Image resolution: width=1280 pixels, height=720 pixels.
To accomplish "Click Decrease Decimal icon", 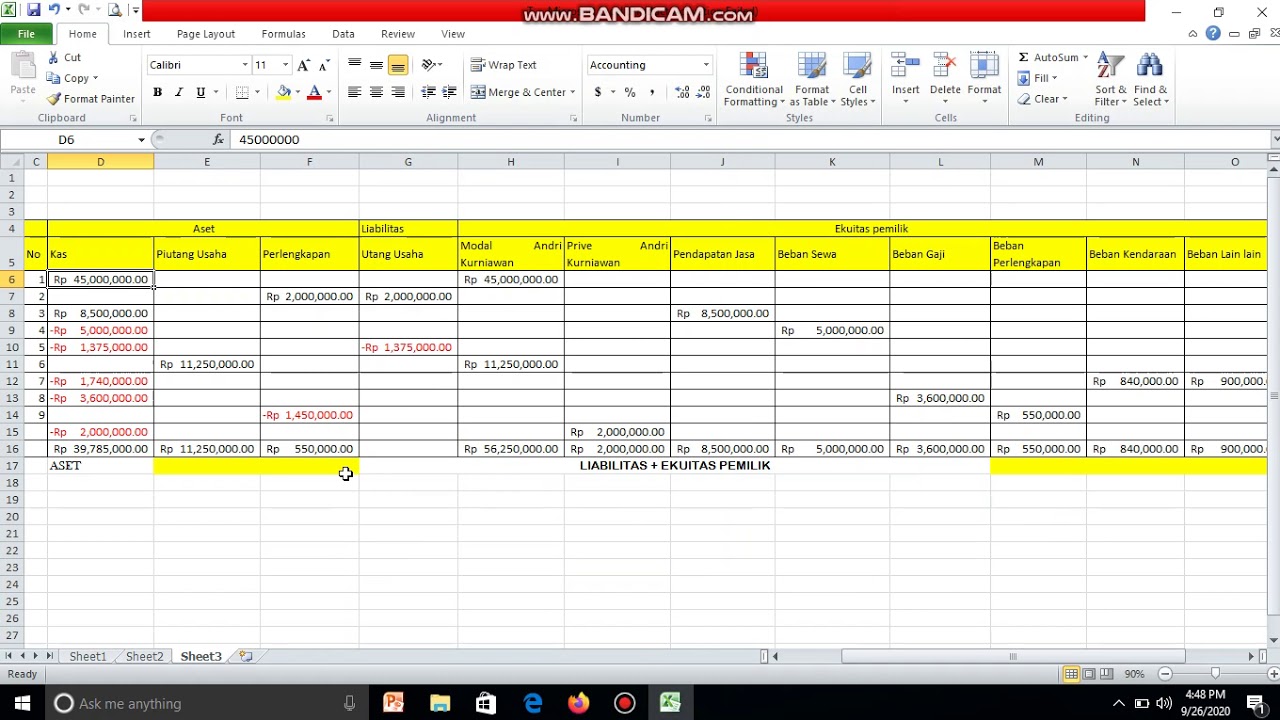I will (704, 92).
